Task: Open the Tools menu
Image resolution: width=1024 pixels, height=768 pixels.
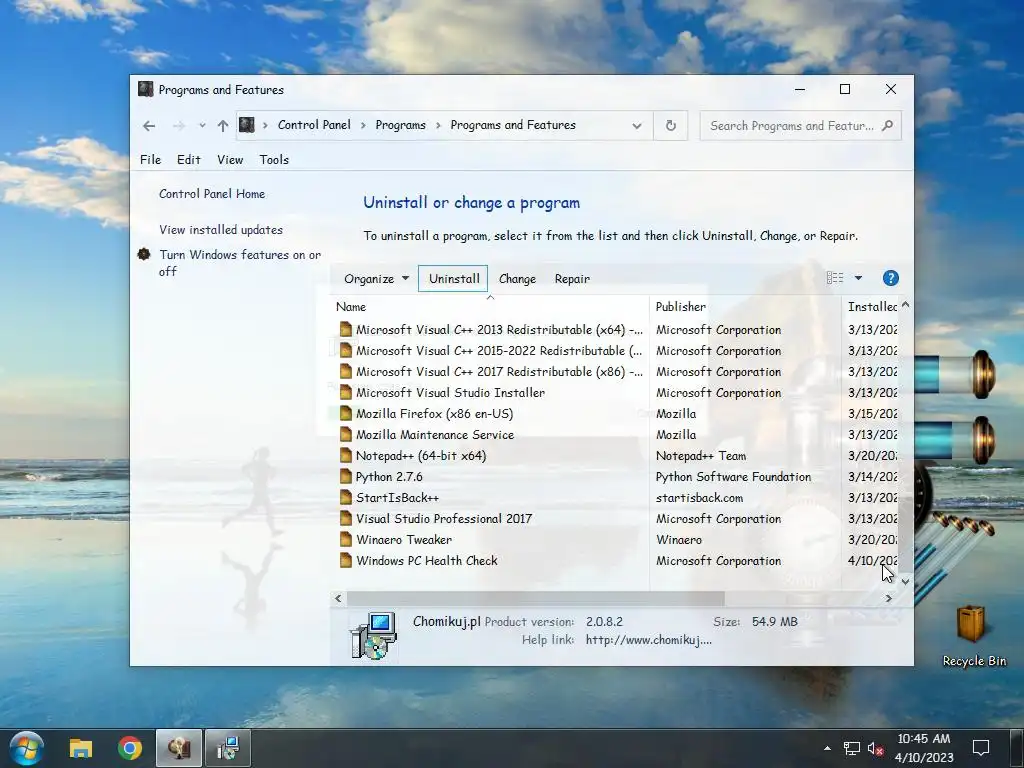Action: point(274,159)
